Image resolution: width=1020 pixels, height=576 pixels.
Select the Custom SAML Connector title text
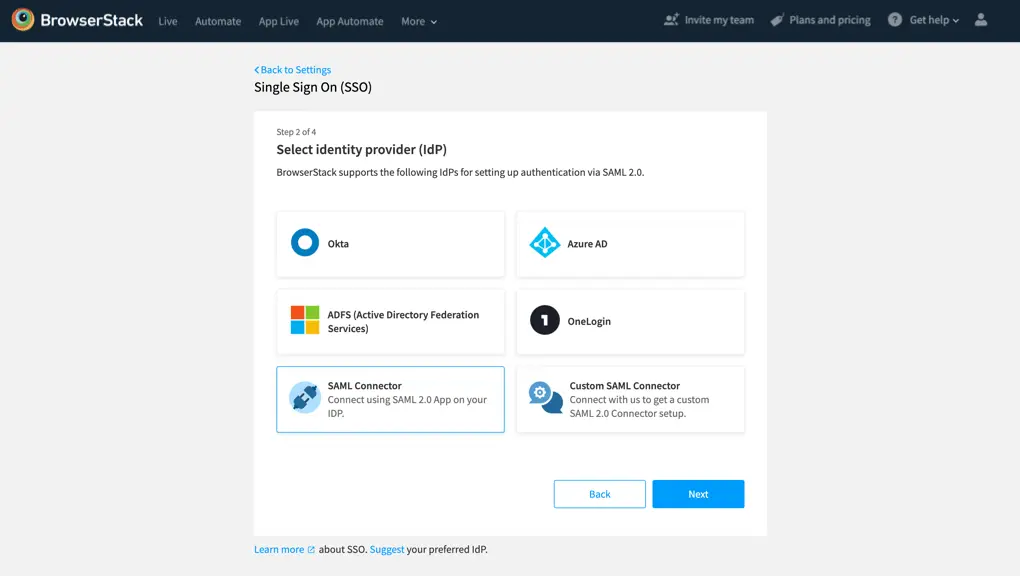(624, 385)
